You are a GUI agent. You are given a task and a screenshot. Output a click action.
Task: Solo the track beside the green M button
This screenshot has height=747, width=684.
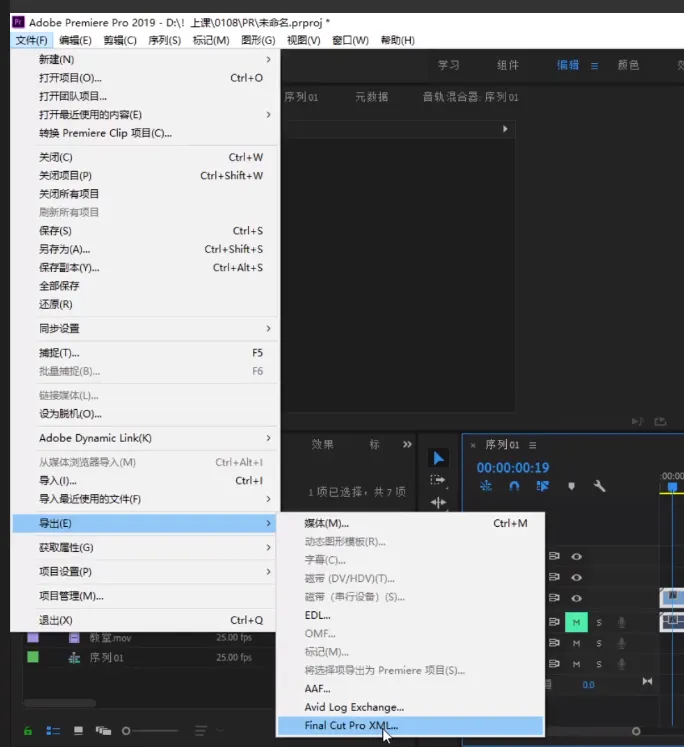[x=599, y=622]
